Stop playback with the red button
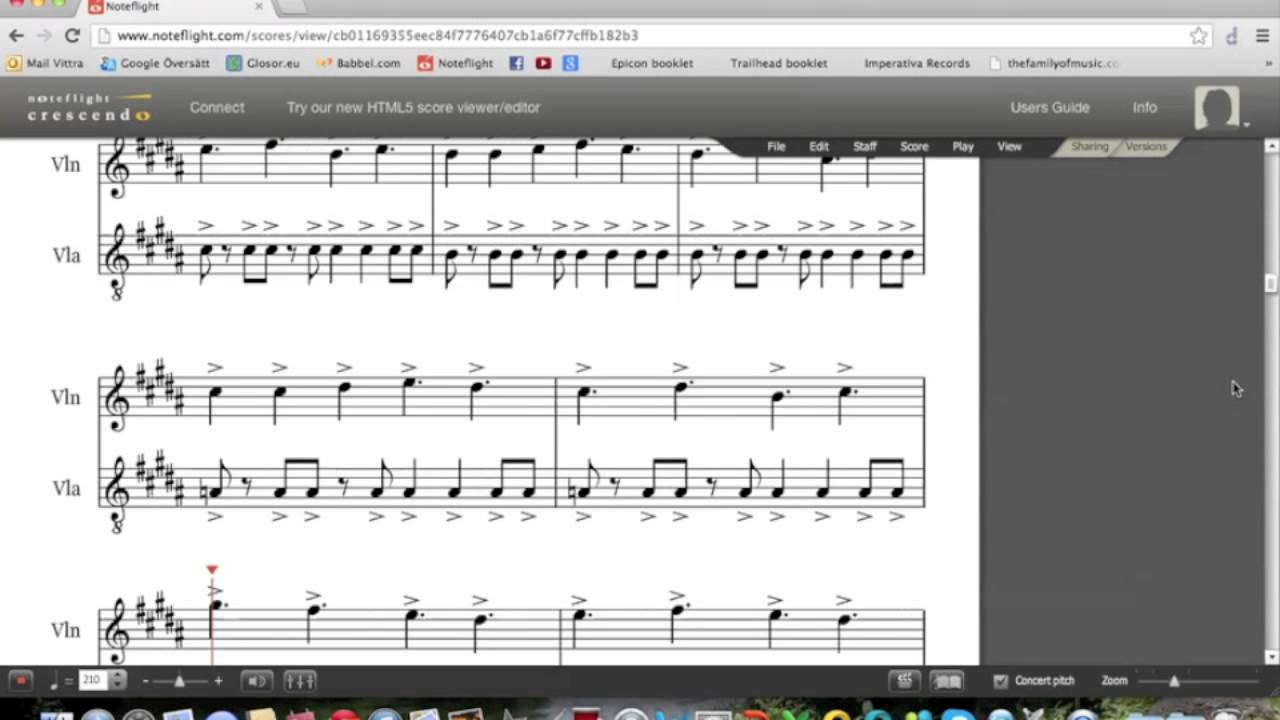1280x720 pixels. coord(20,681)
